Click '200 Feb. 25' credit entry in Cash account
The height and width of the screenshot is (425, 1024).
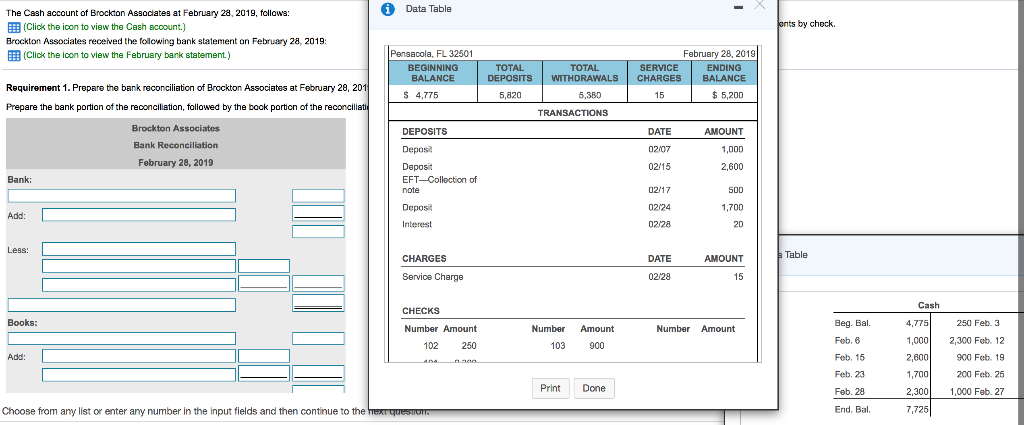click(x=980, y=375)
